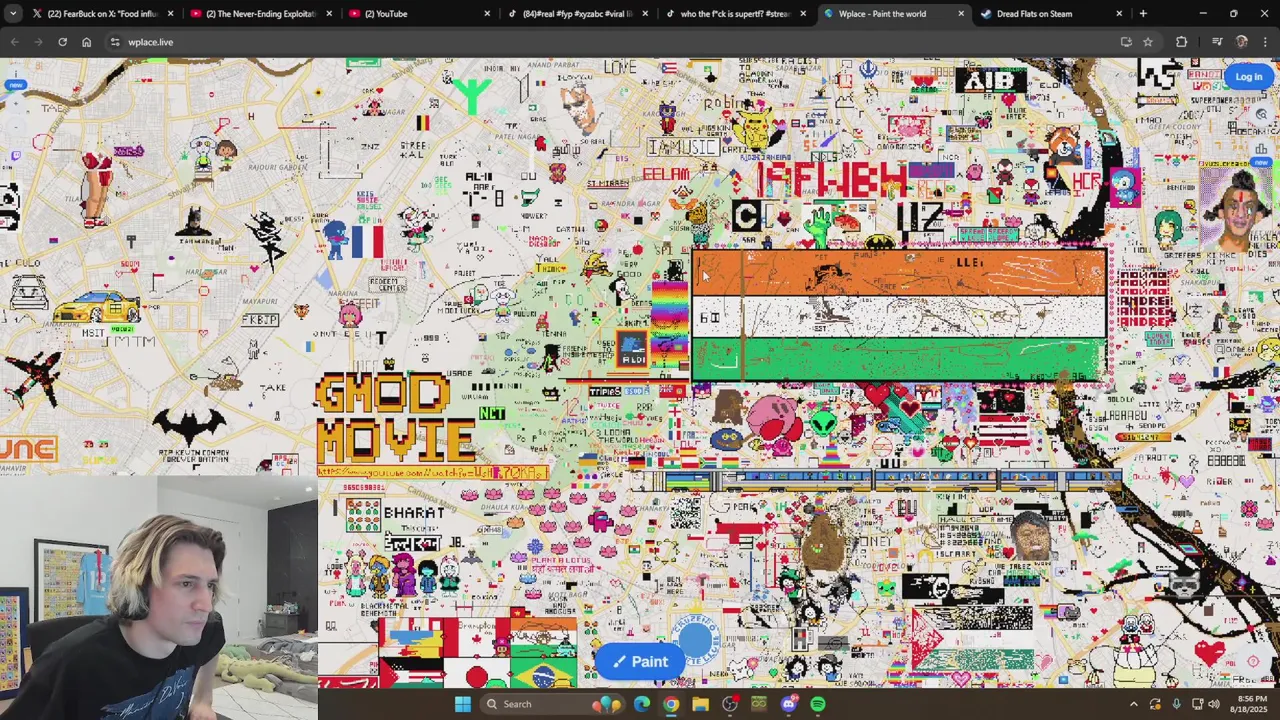Open File Explorer from the taskbar
The width and height of the screenshot is (1280, 720).
pyautogui.click(x=700, y=704)
